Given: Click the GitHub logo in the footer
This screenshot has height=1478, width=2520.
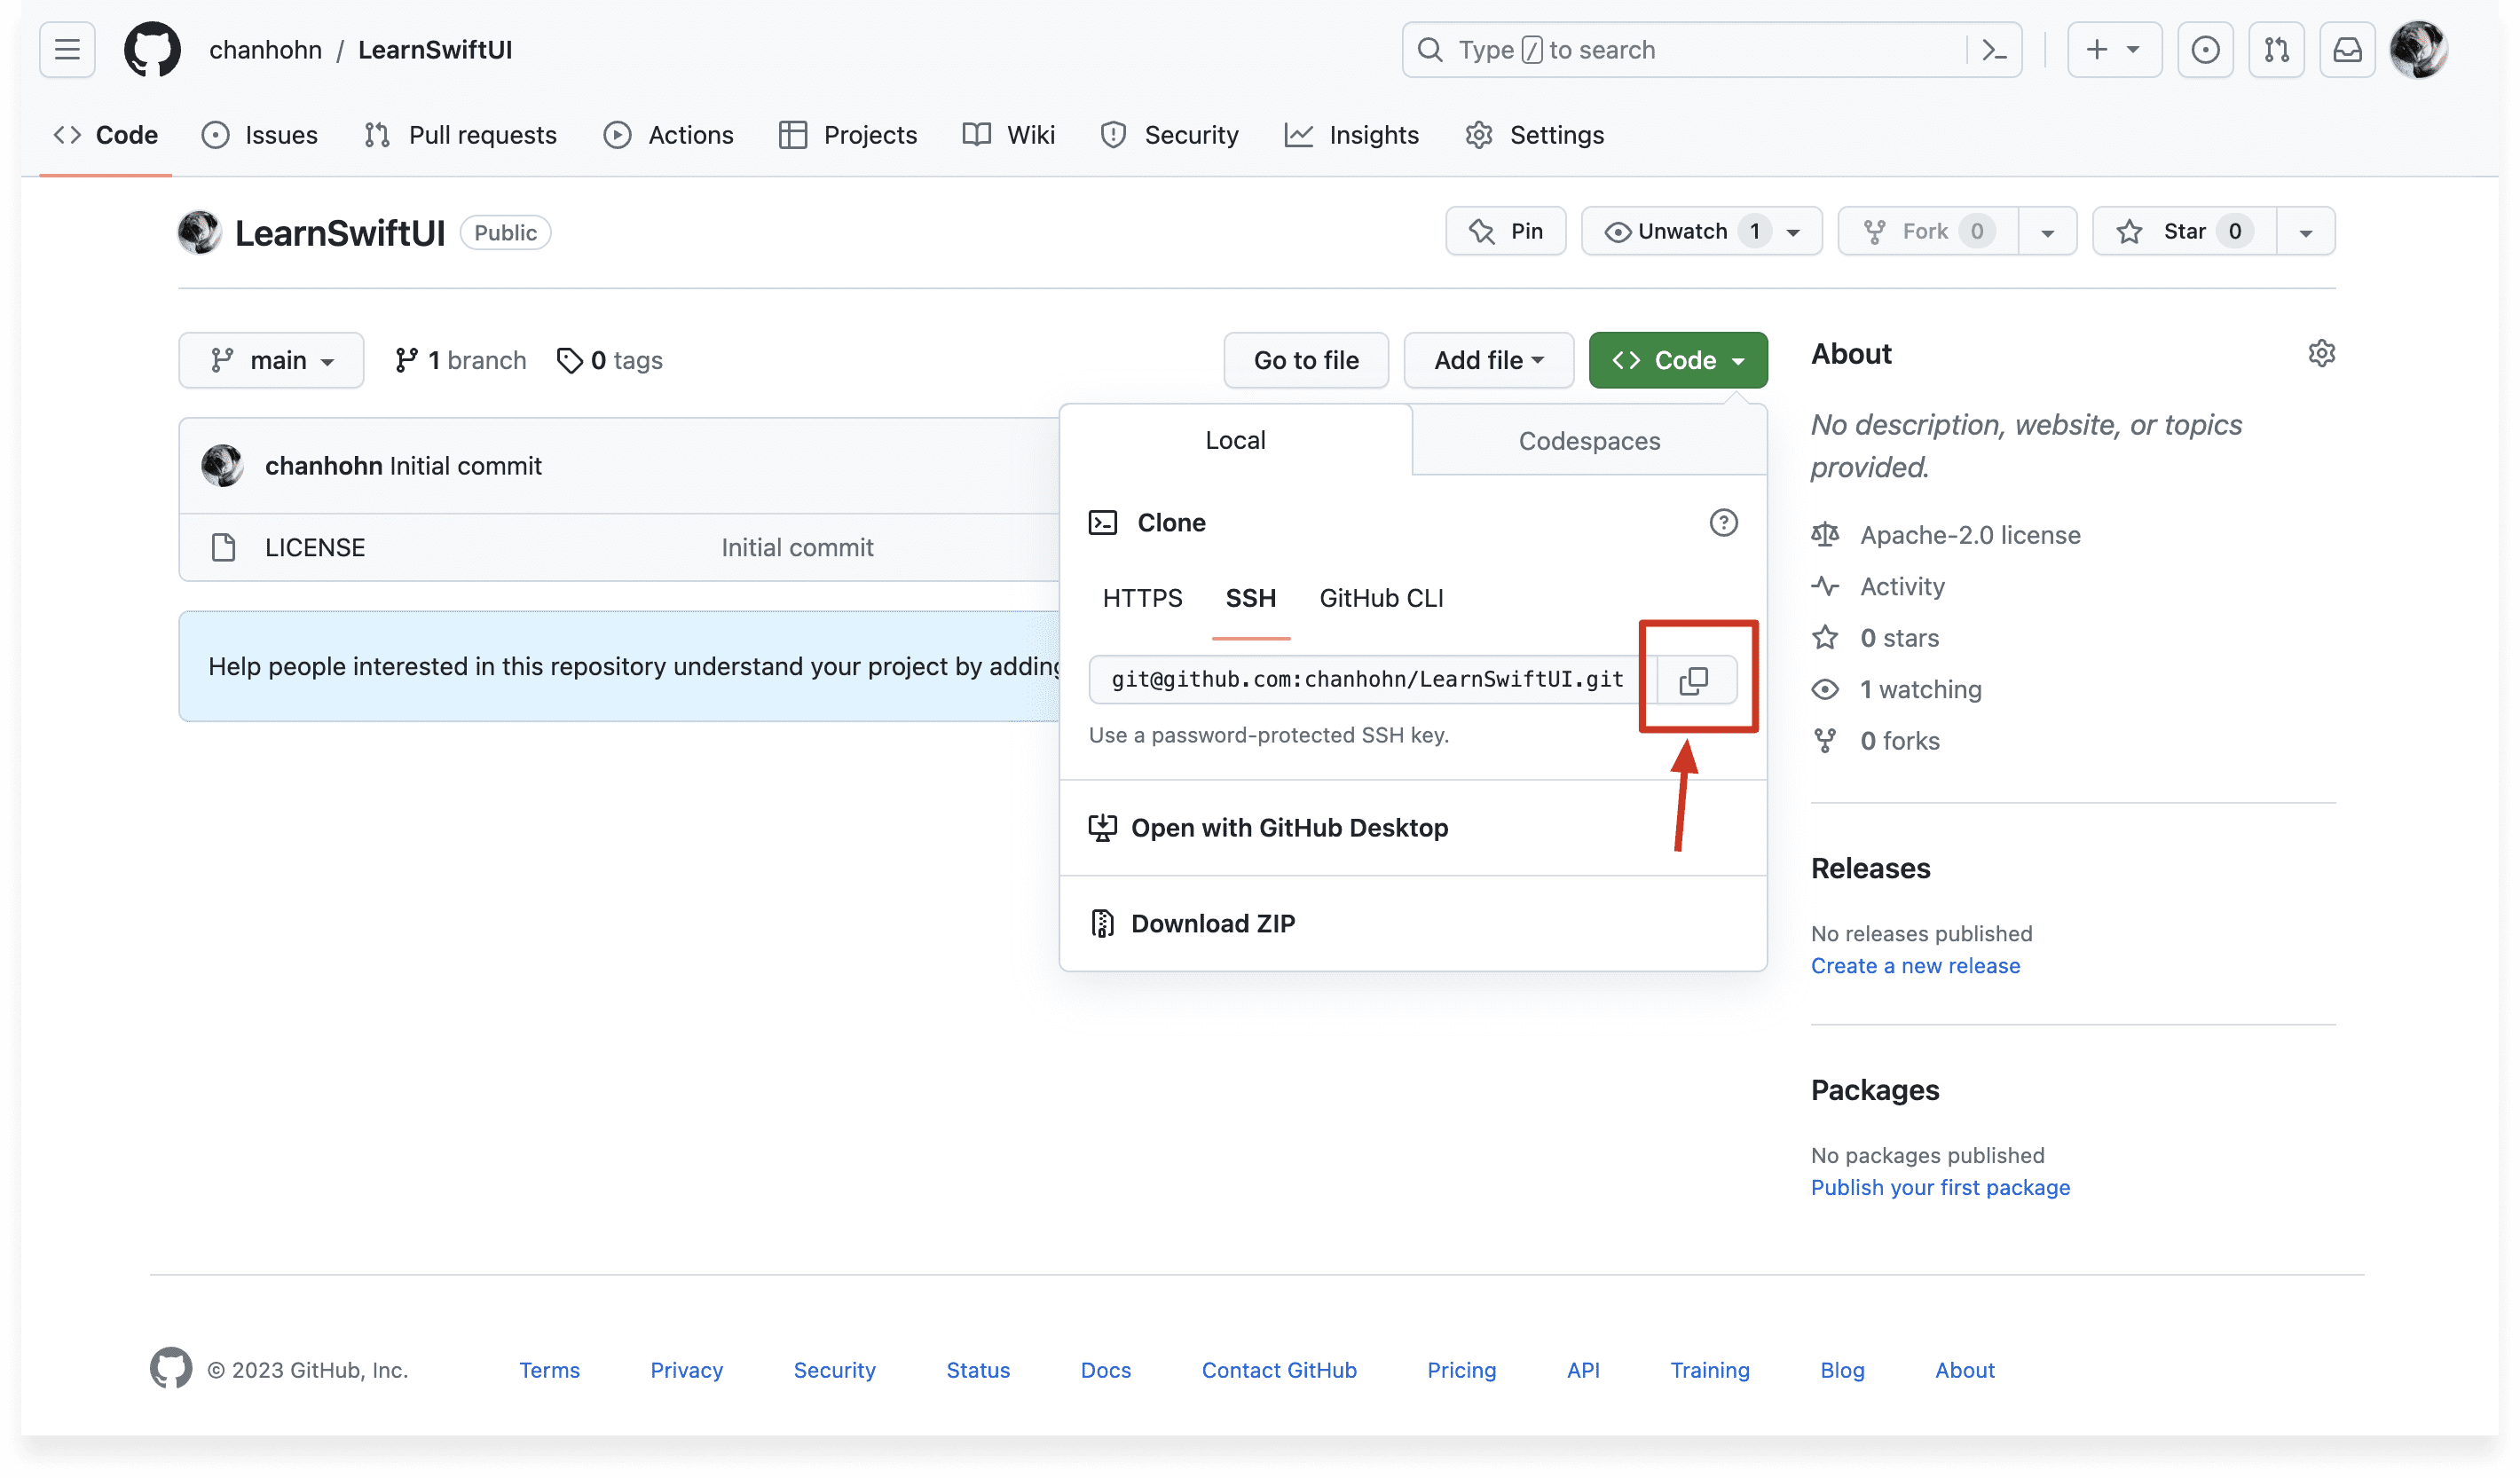Looking at the screenshot, I should 171,1368.
